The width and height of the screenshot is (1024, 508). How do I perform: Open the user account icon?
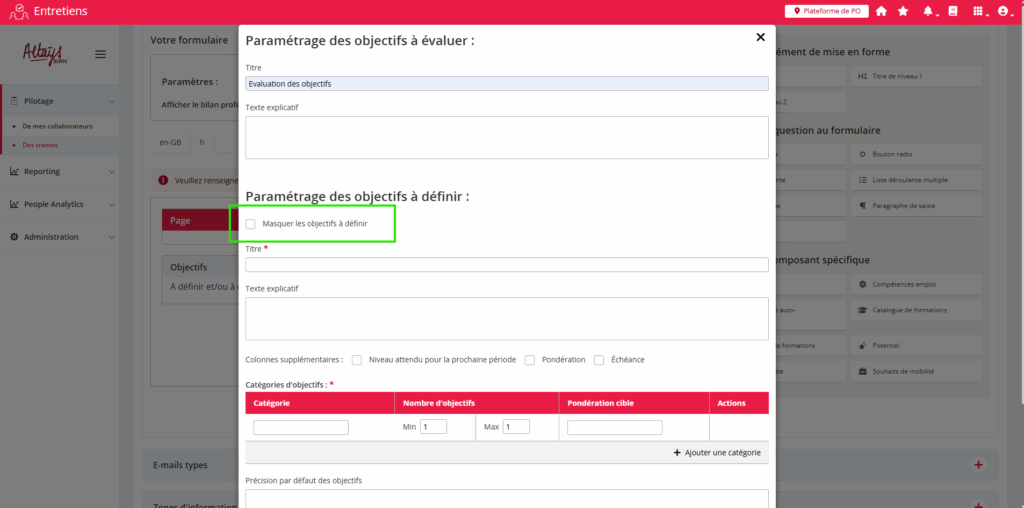(x=1003, y=11)
